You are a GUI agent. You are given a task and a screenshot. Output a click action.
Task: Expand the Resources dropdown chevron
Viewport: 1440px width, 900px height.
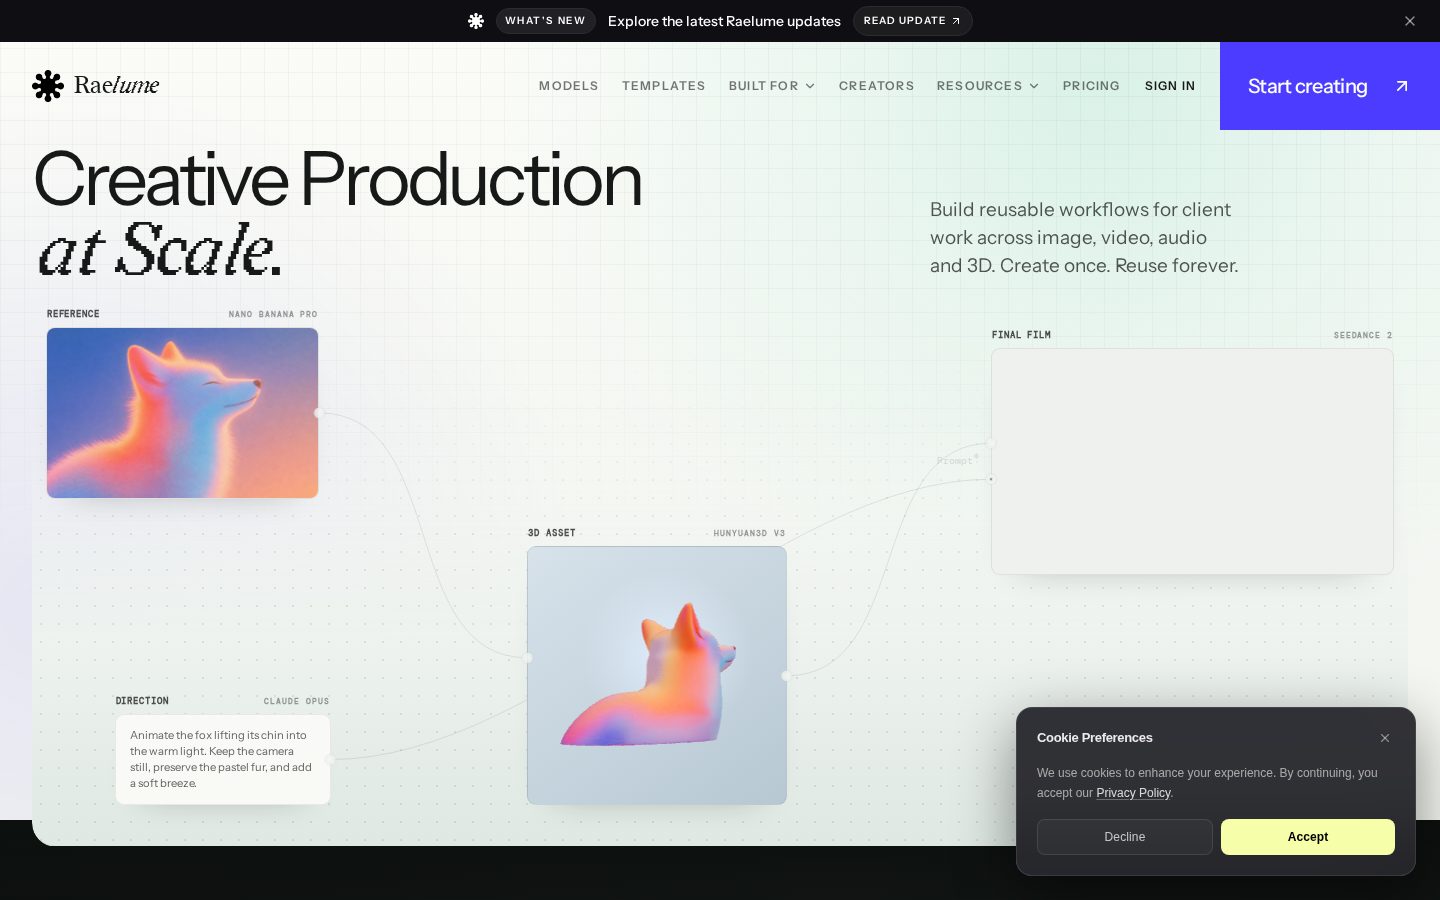1034,86
